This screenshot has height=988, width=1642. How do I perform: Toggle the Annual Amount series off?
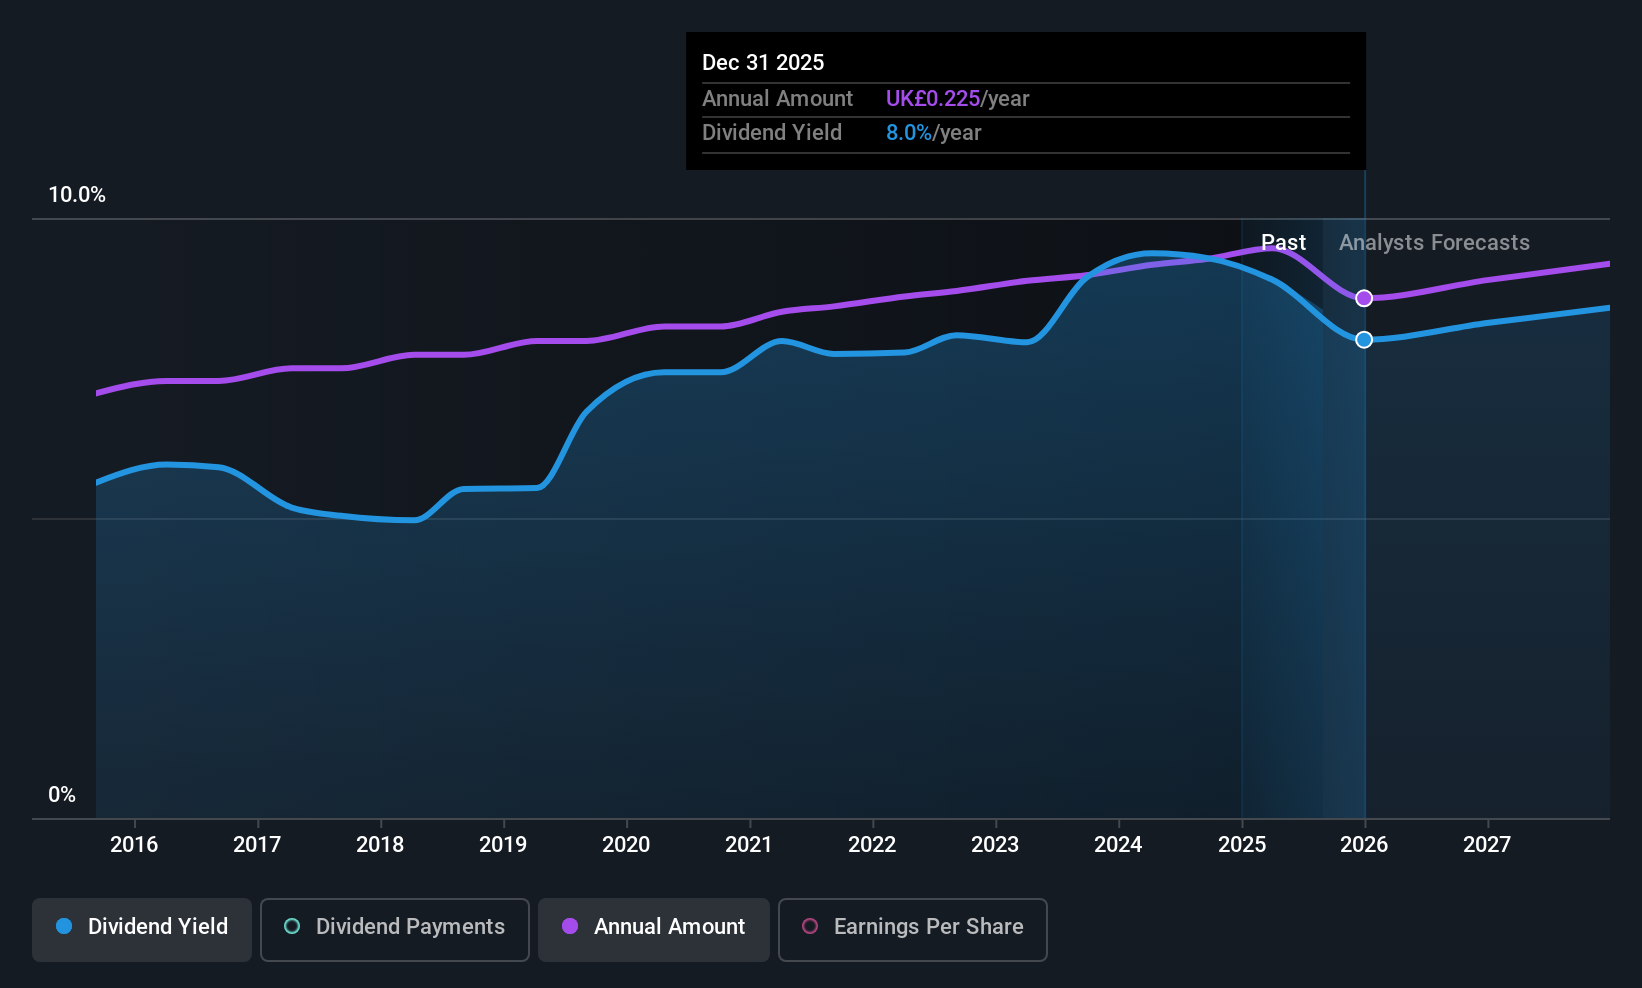coord(653,928)
